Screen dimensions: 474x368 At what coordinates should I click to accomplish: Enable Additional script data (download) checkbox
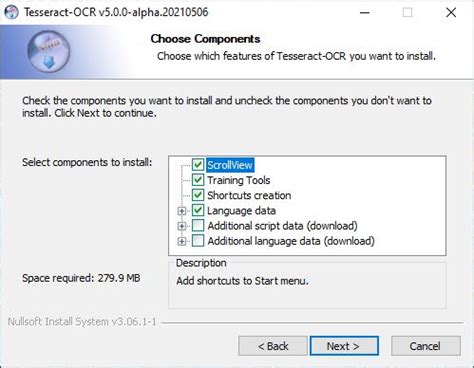tap(198, 226)
